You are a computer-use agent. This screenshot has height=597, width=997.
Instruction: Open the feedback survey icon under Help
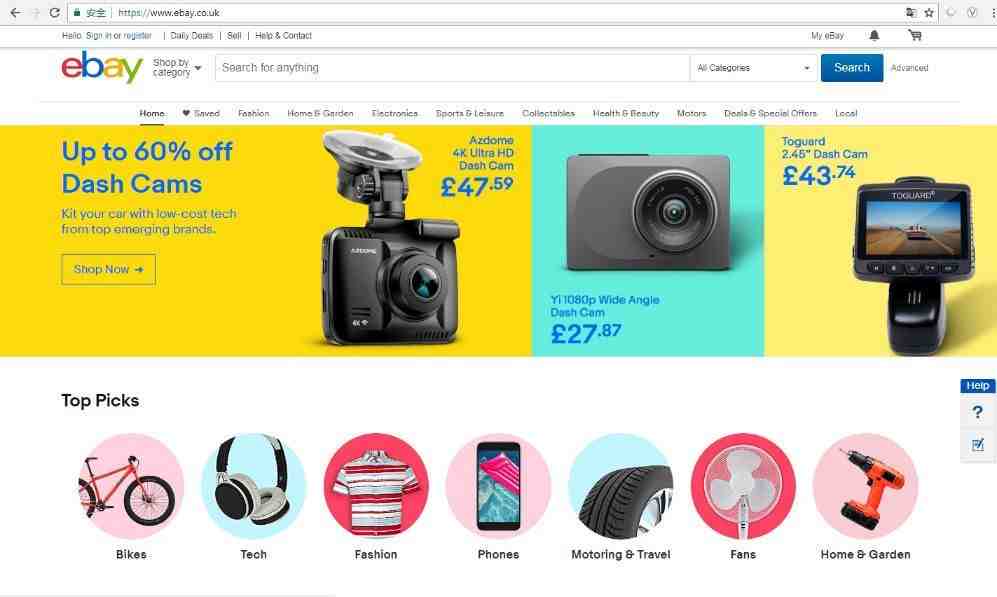click(x=977, y=444)
